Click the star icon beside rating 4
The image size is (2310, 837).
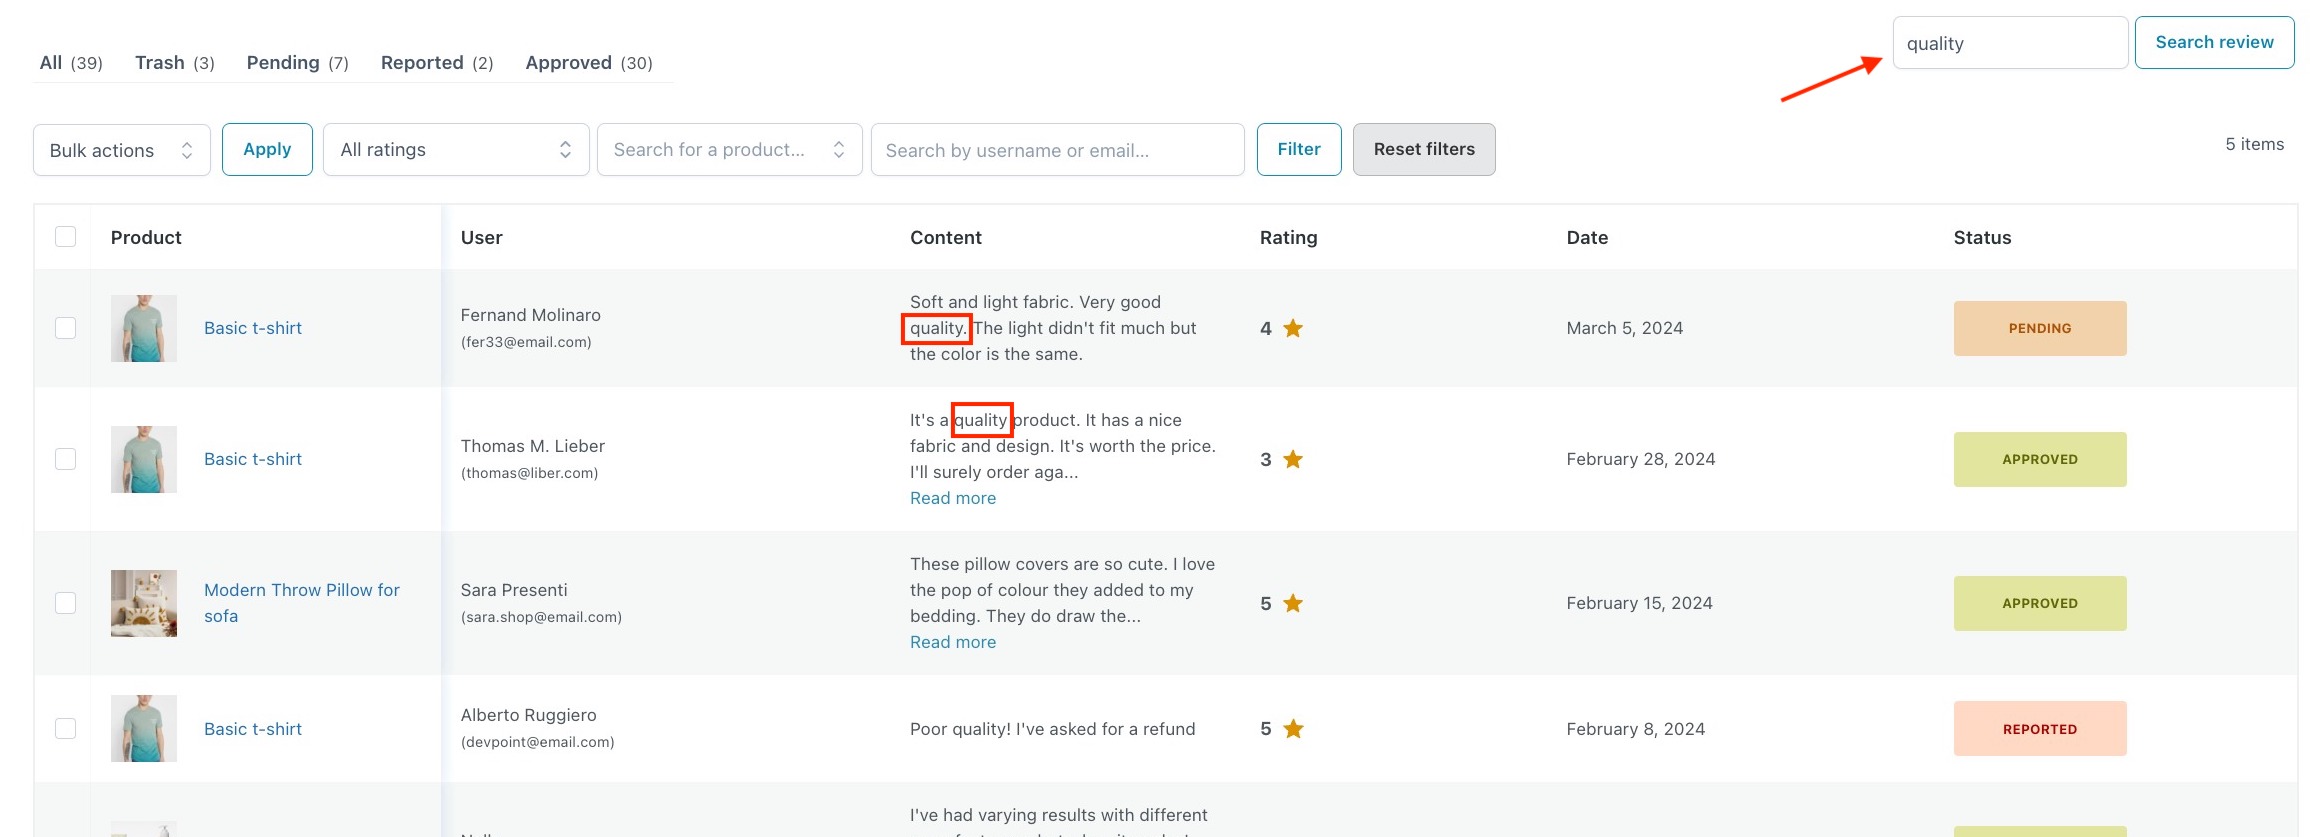1293,328
